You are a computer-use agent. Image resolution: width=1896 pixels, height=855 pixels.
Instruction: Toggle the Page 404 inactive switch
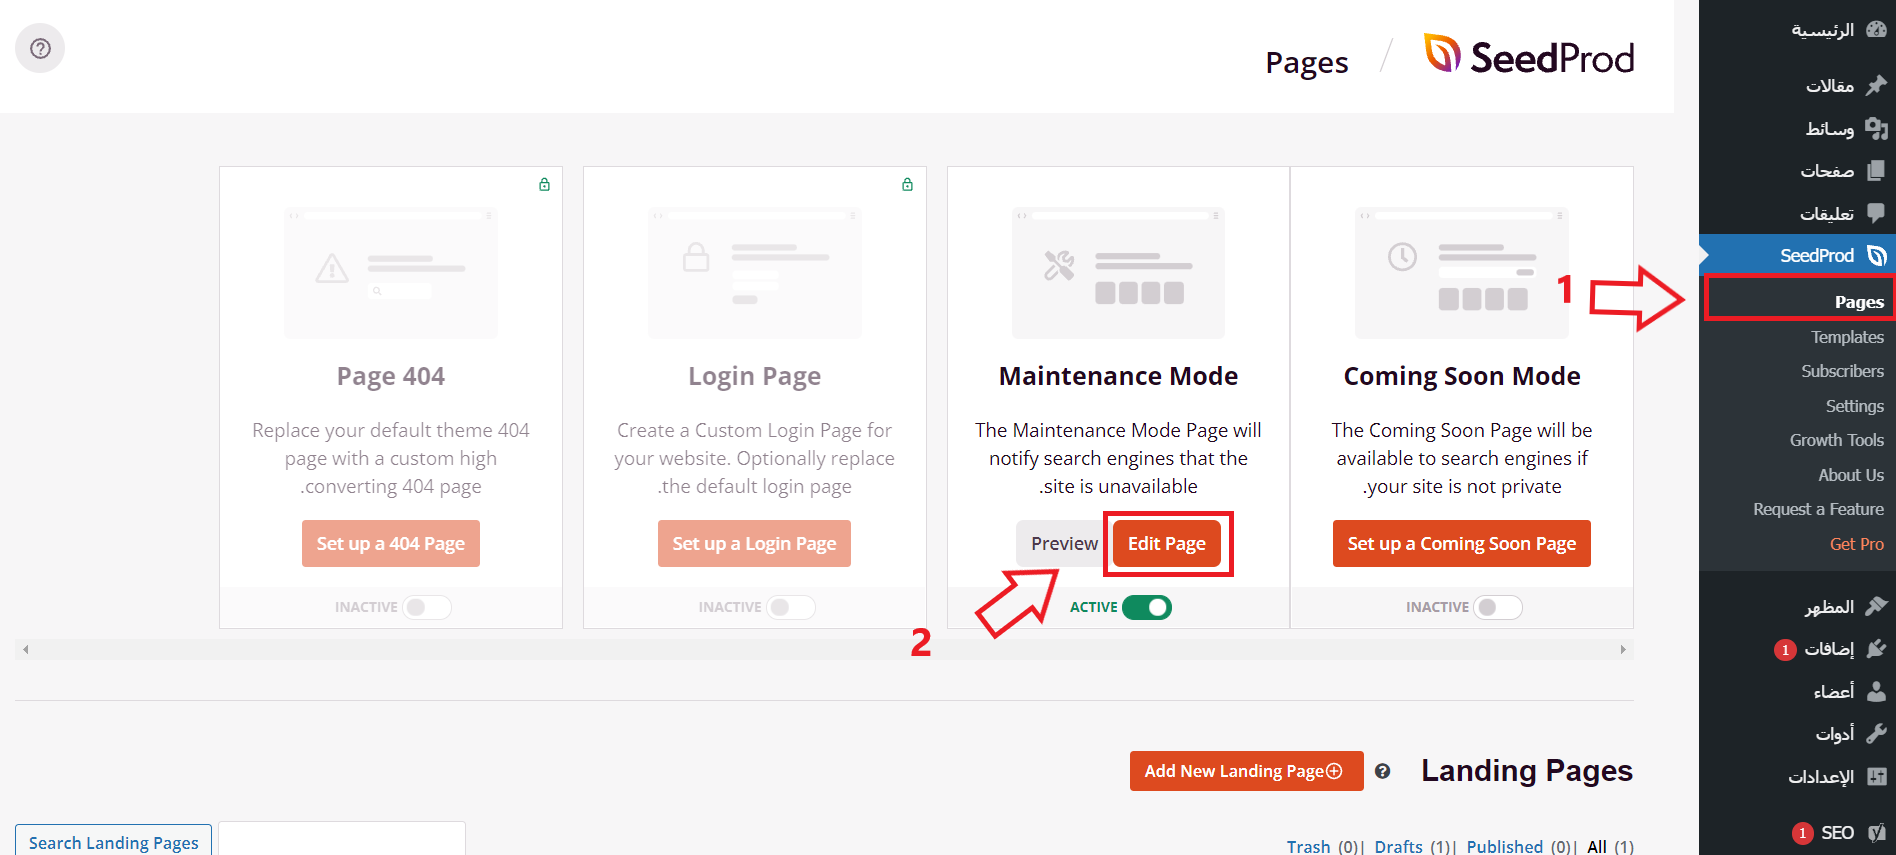tap(427, 607)
